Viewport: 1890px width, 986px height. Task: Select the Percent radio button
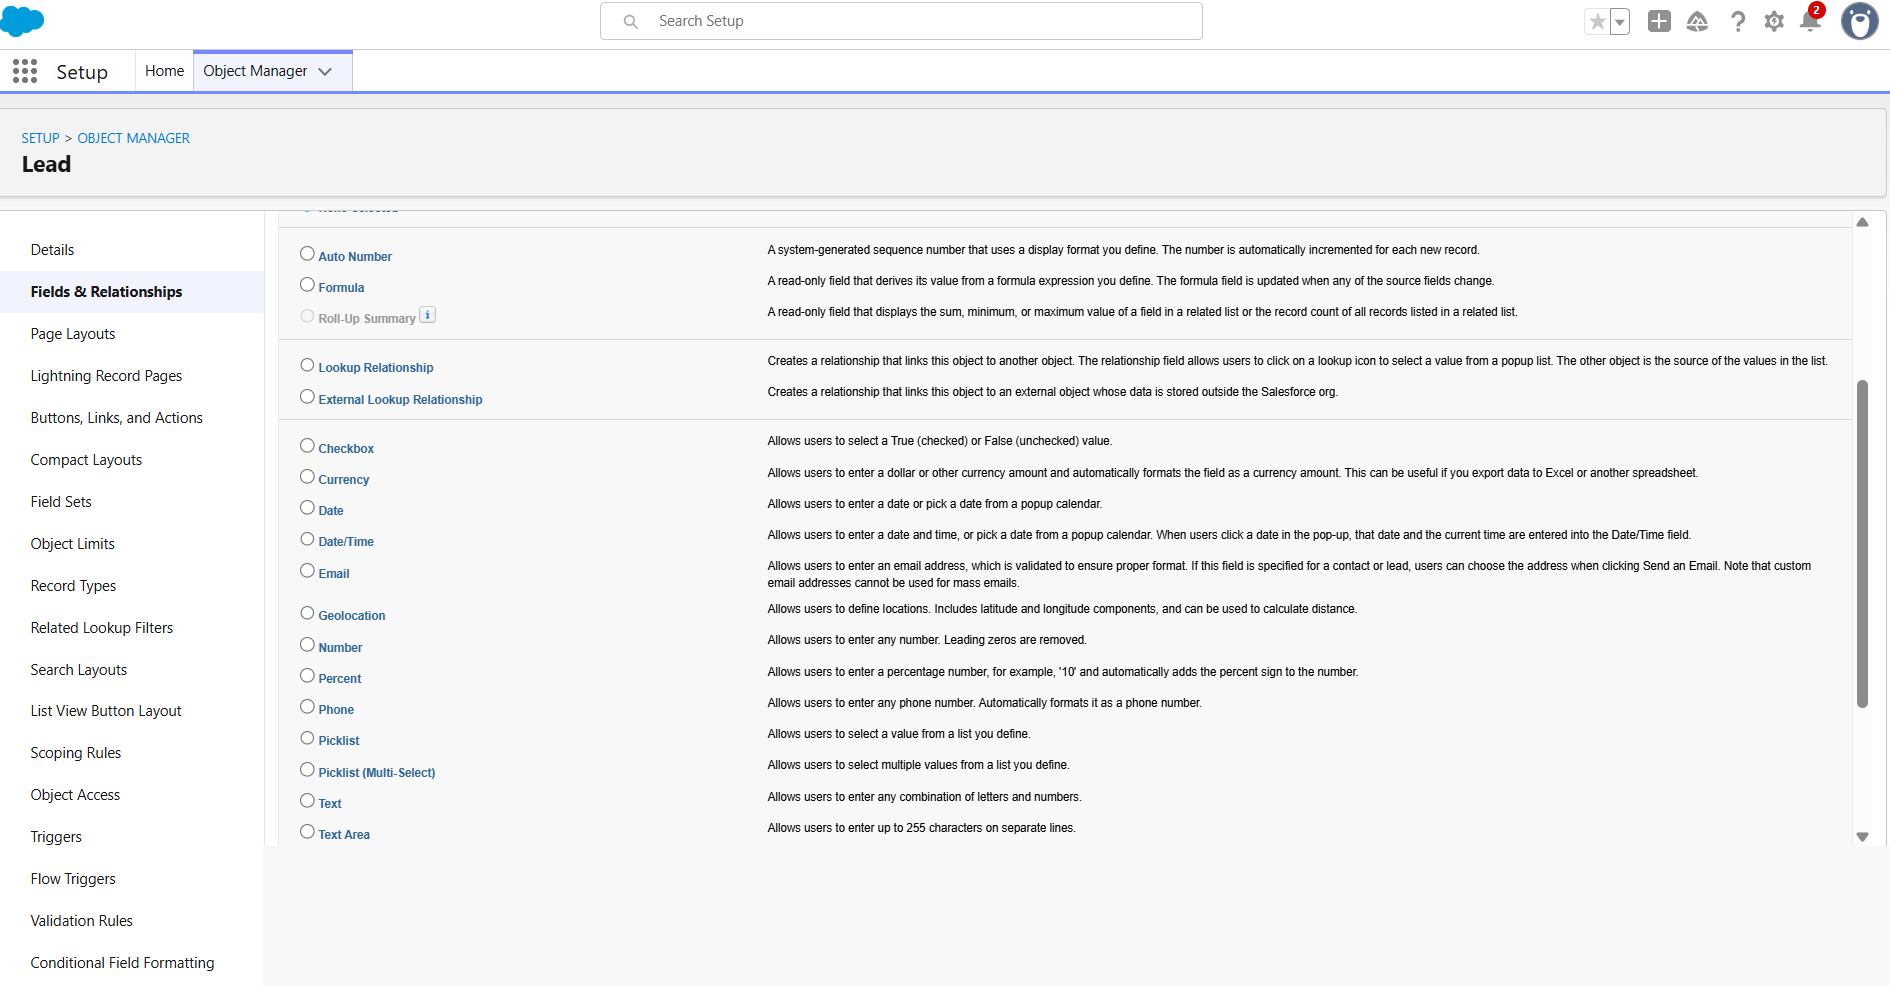click(307, 676)
